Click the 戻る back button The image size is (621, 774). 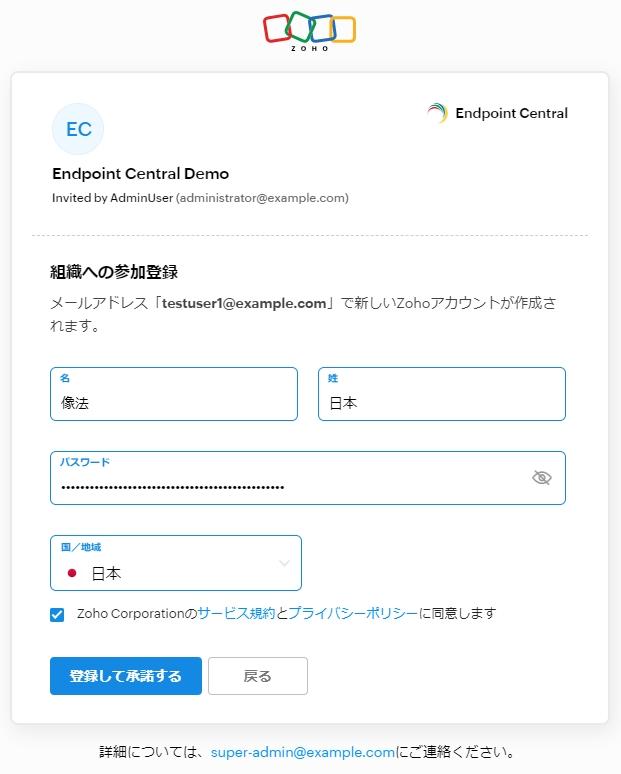tap(257, 676)
